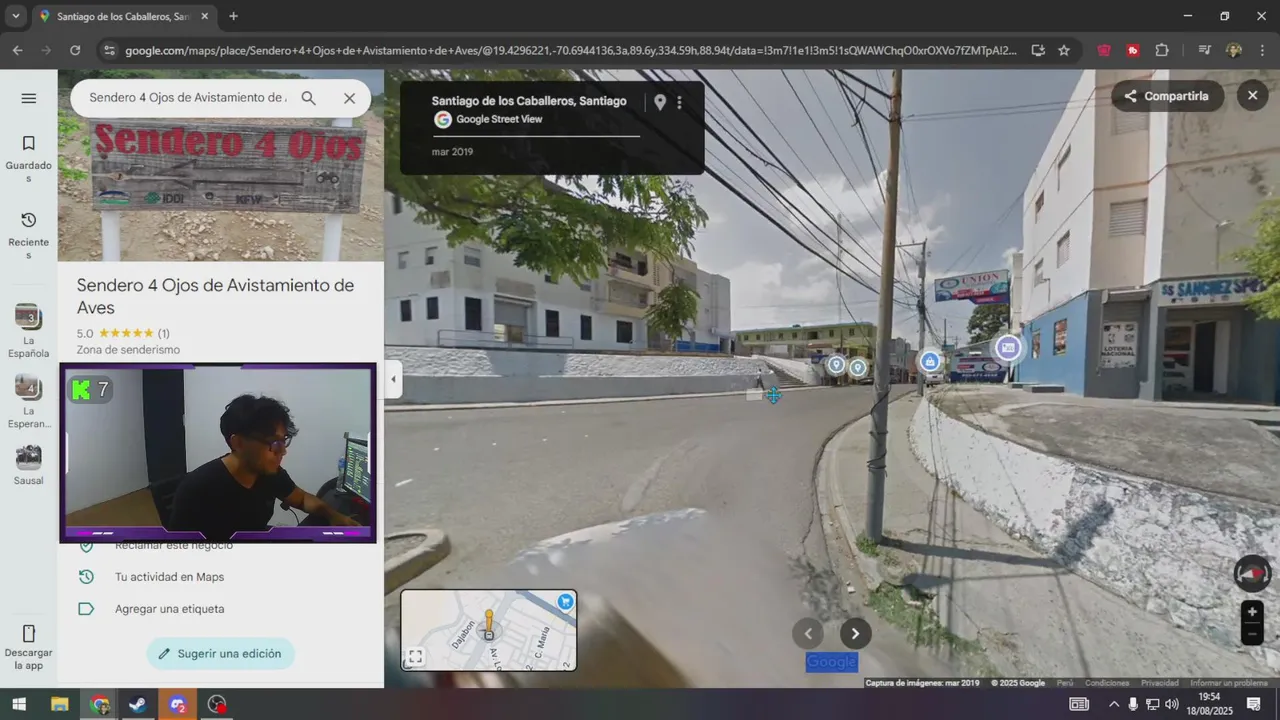This screenshot has width=1280, height=720.
Task: Open the tab search dropdown arrow
Action: click(x=15, y=16)
